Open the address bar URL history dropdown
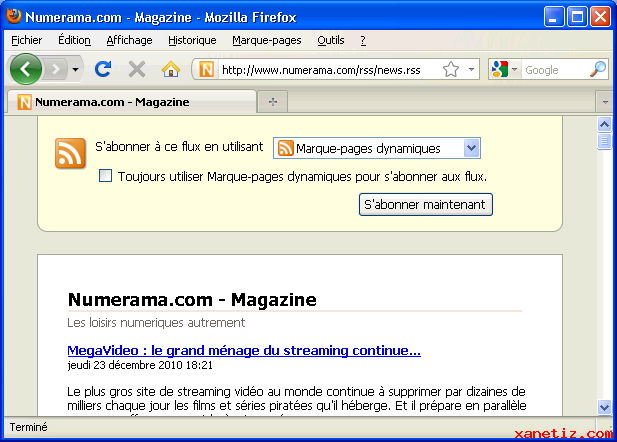The image size is (617, 442). tap(471, 70)
